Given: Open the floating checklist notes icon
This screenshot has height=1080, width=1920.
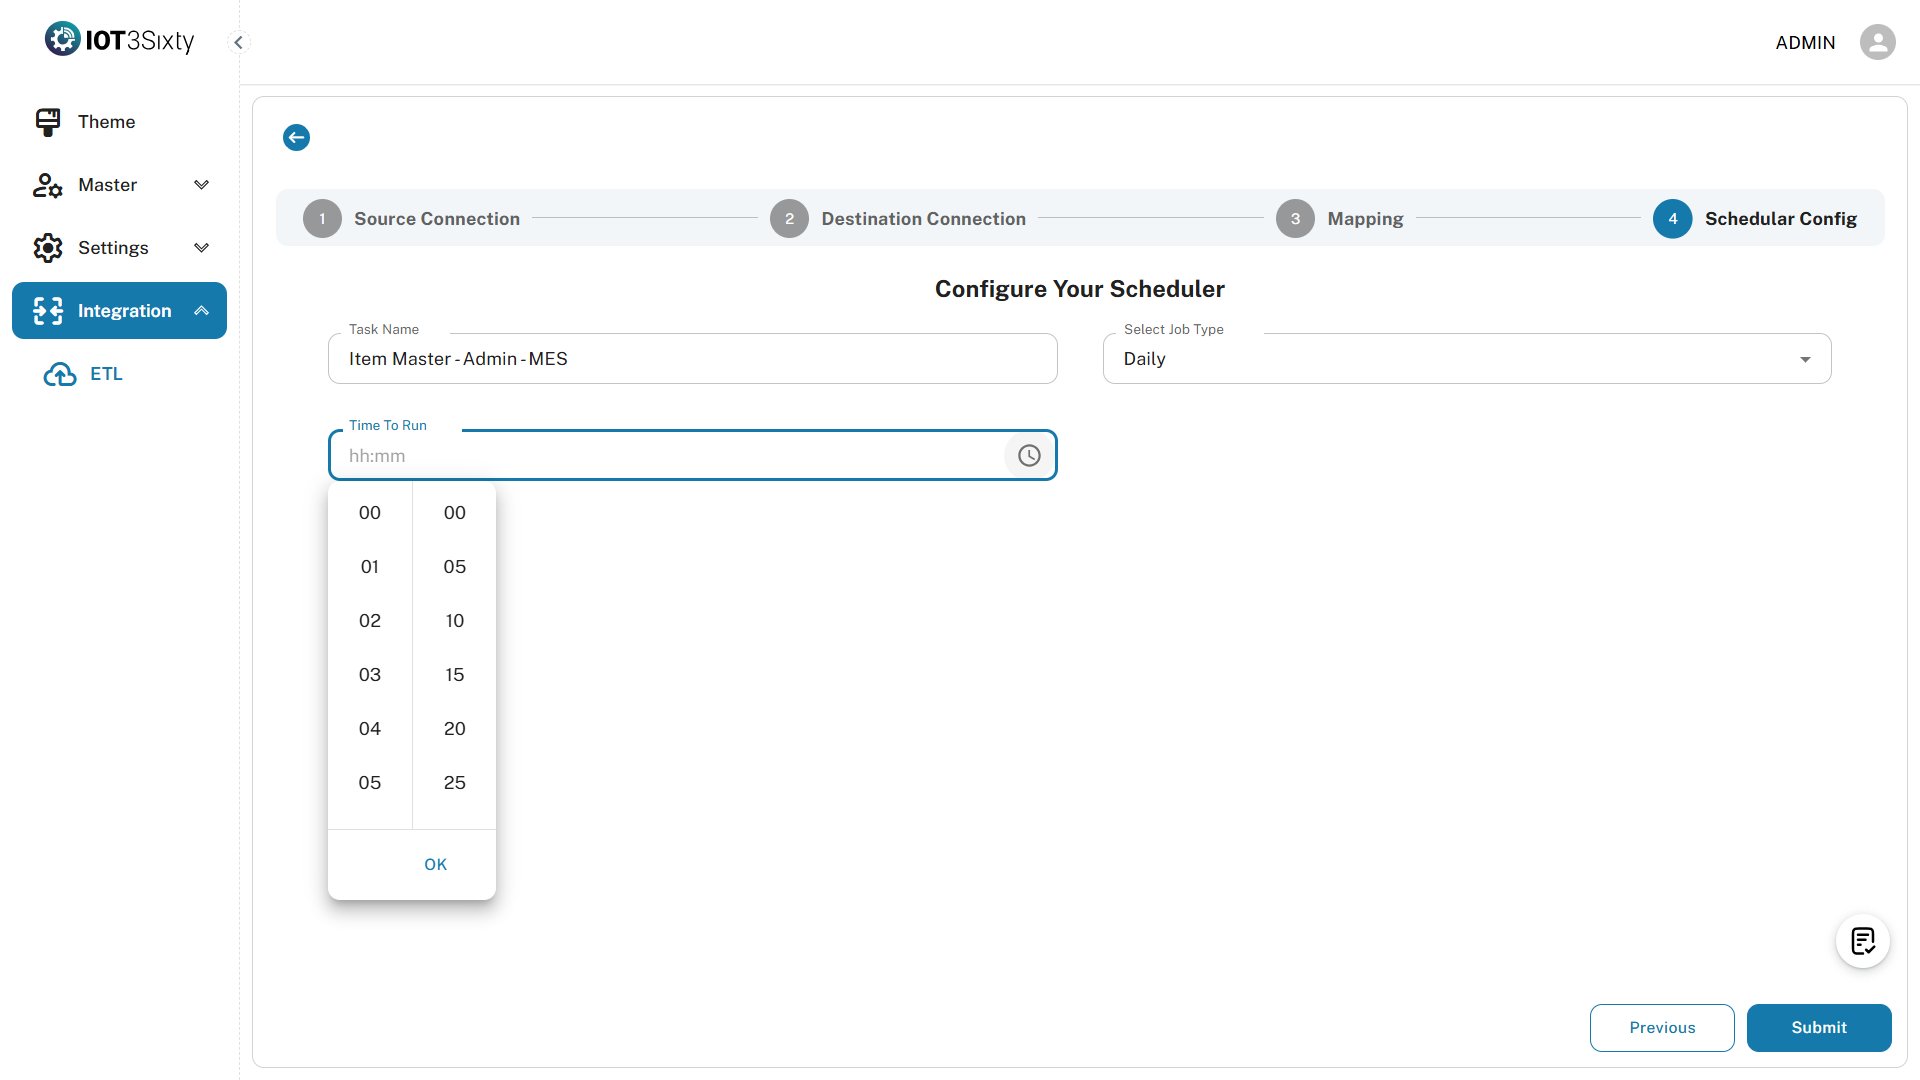Looking at the screenshot, I should [x=1862, y=941].
